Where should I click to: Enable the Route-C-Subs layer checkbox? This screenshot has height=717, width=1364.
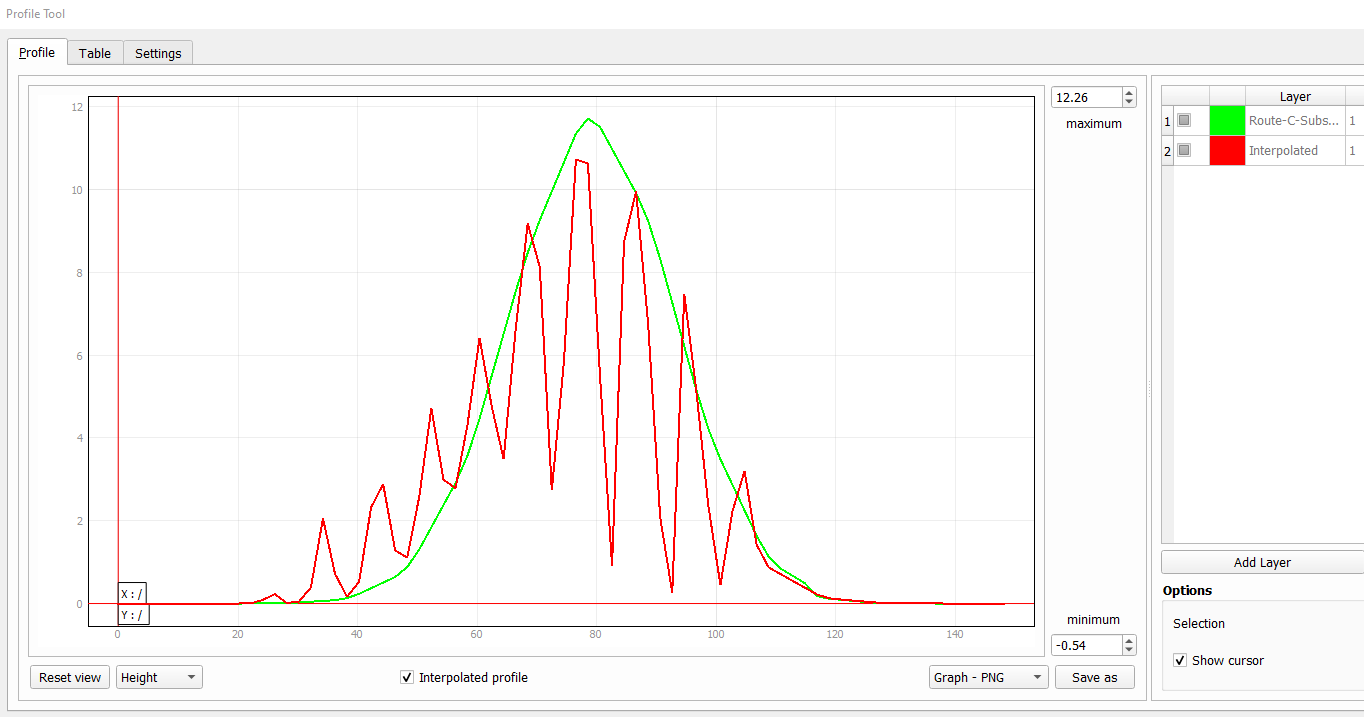[x=1185, y=120]
